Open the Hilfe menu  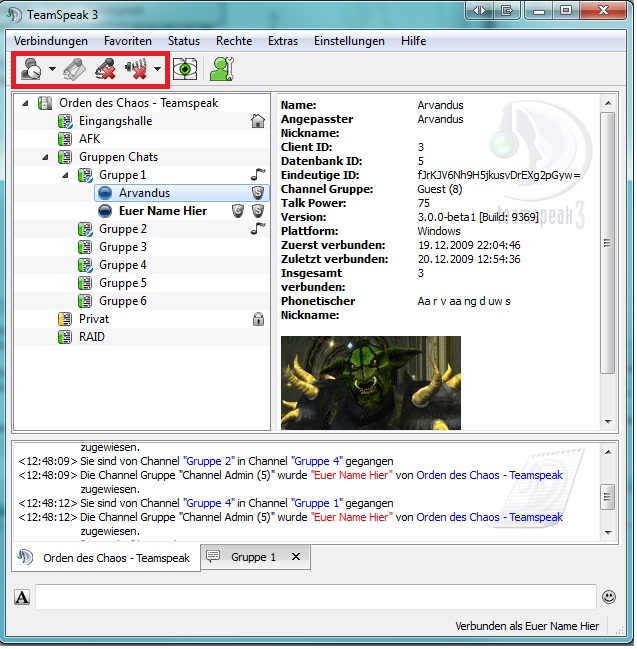[x=413, y=41]
